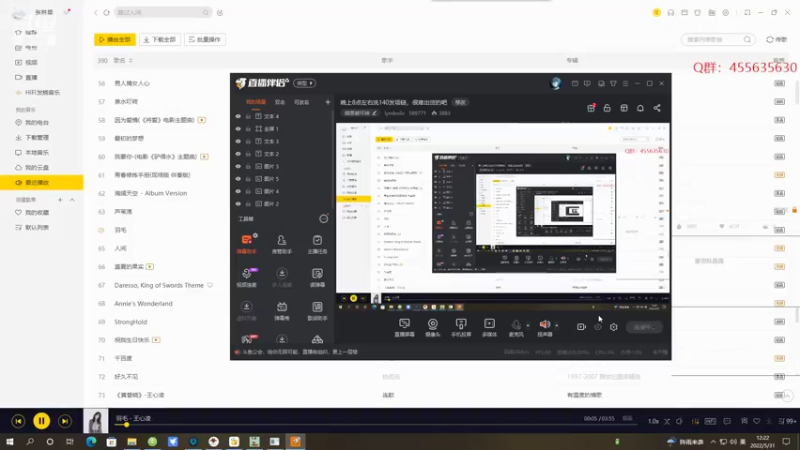Click the shuffle play mode icon

666,421
